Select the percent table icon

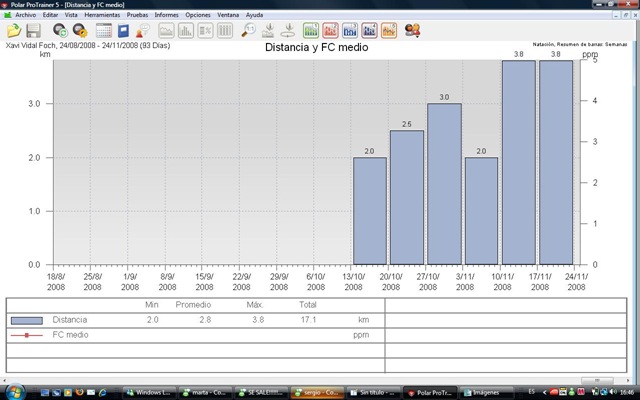(205, 31)
